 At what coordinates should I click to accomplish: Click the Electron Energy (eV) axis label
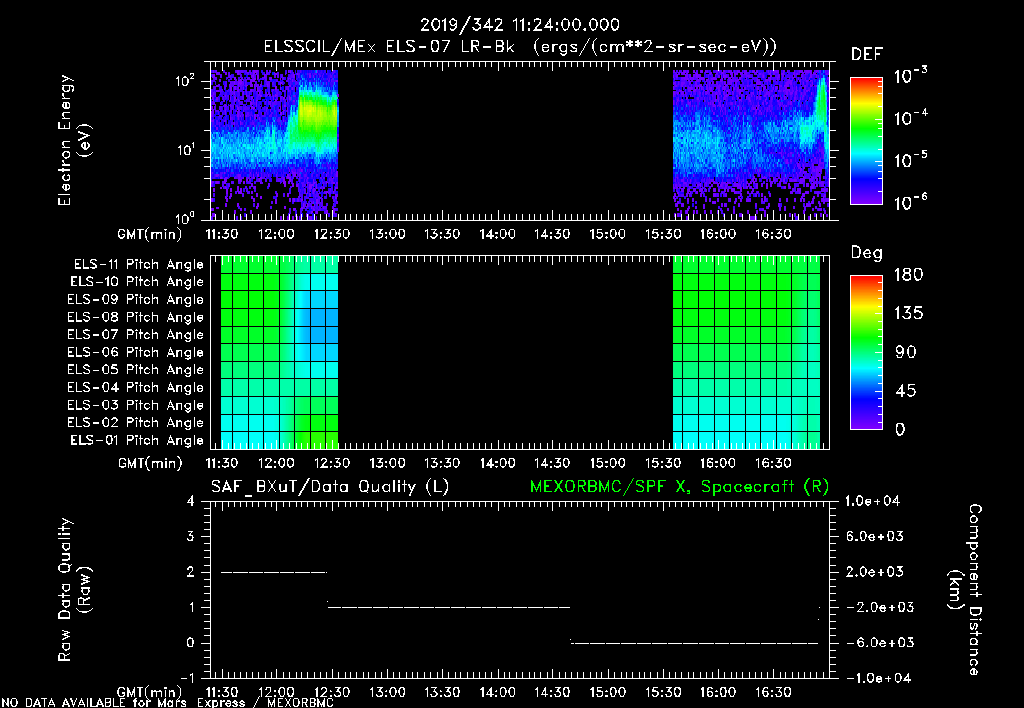click(x=74, y=140)
